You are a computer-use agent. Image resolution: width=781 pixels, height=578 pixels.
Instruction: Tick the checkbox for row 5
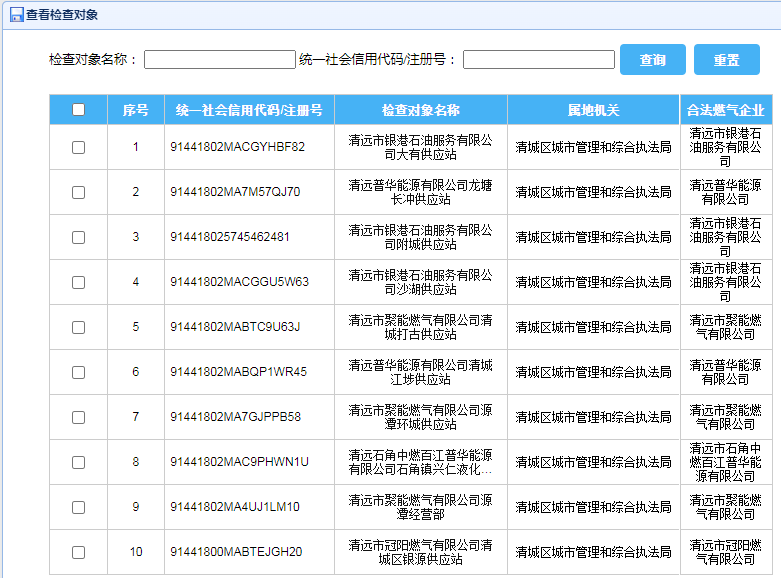click(79, 327)
